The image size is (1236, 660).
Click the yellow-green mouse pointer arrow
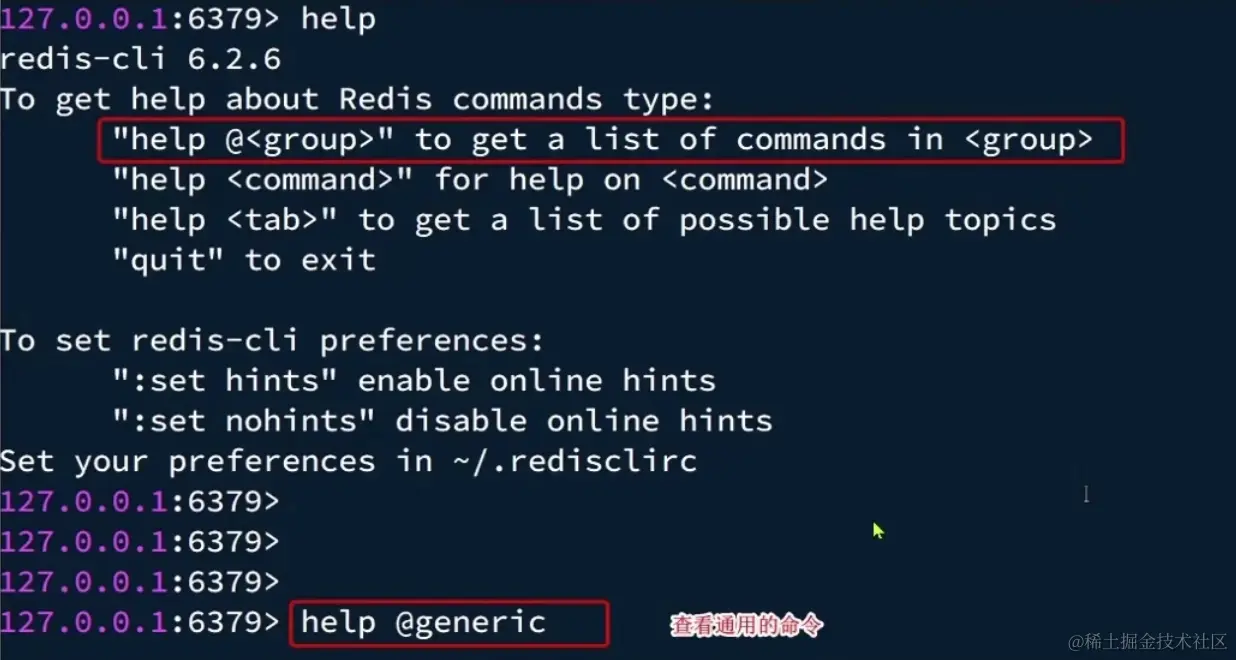(878, 531)
